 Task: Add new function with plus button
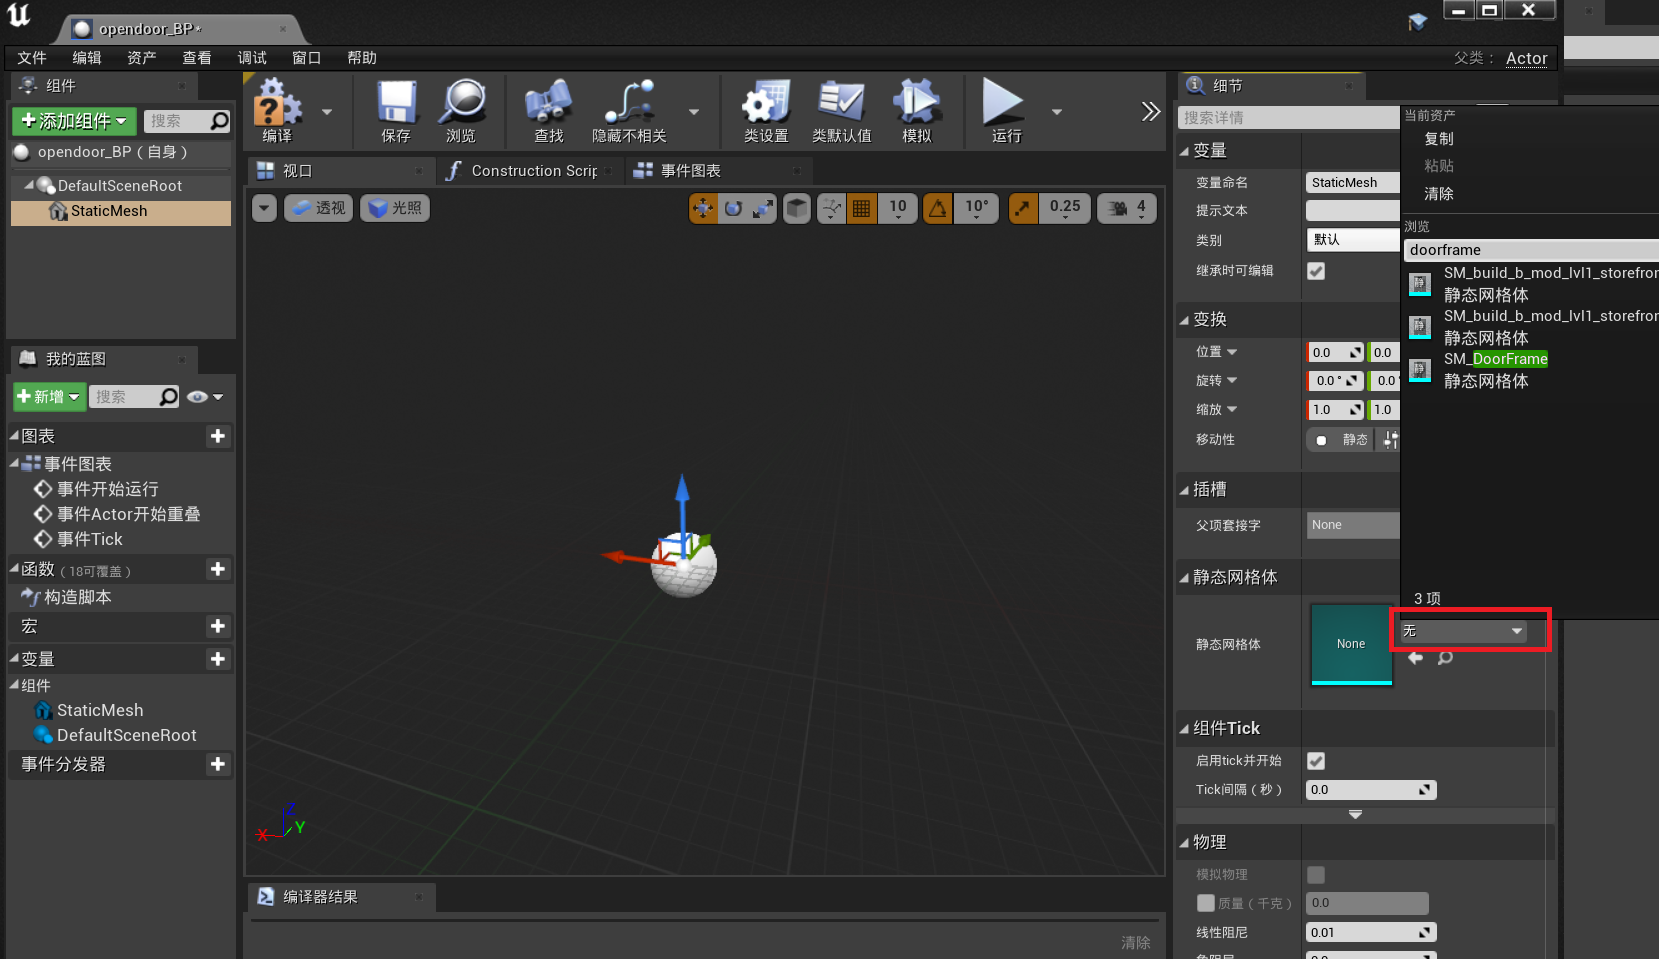coord(218,569)
